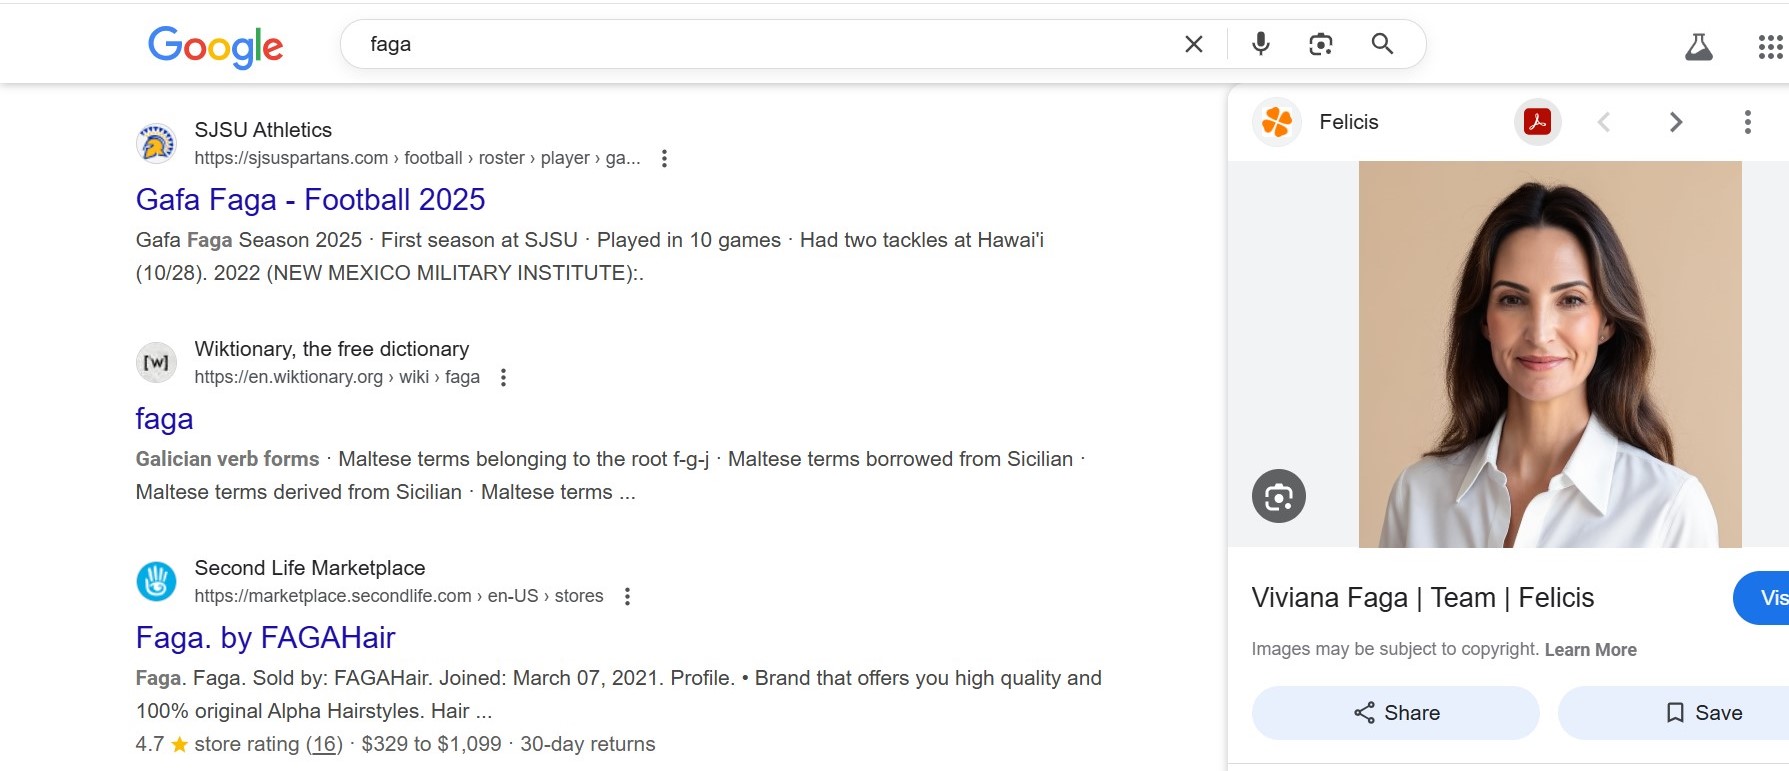Start voice search with microphone icon
Screen dimensions: 1789x771
(x=1261, y=44)
